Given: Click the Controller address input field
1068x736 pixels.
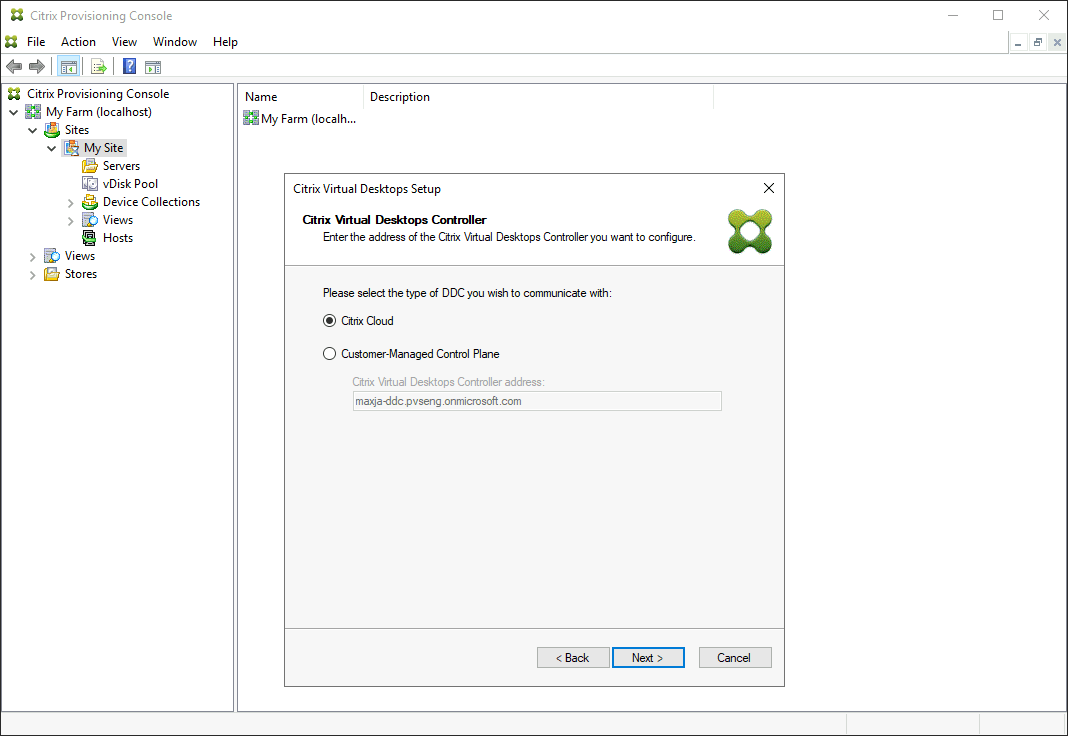Looking at the screenshot, I should tap(537, 400).
